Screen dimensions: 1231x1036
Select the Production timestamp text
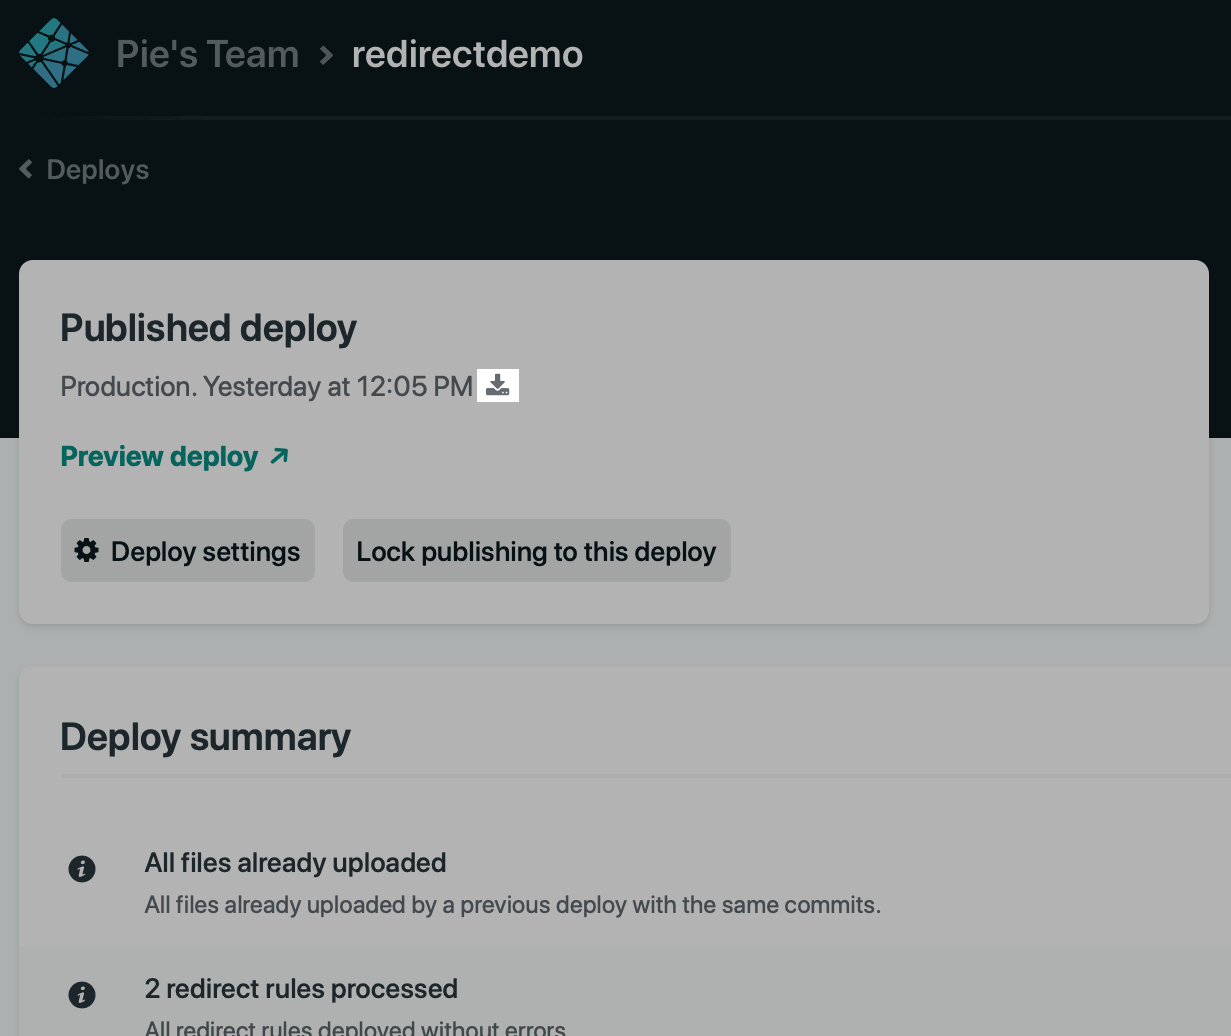point(266,387)
